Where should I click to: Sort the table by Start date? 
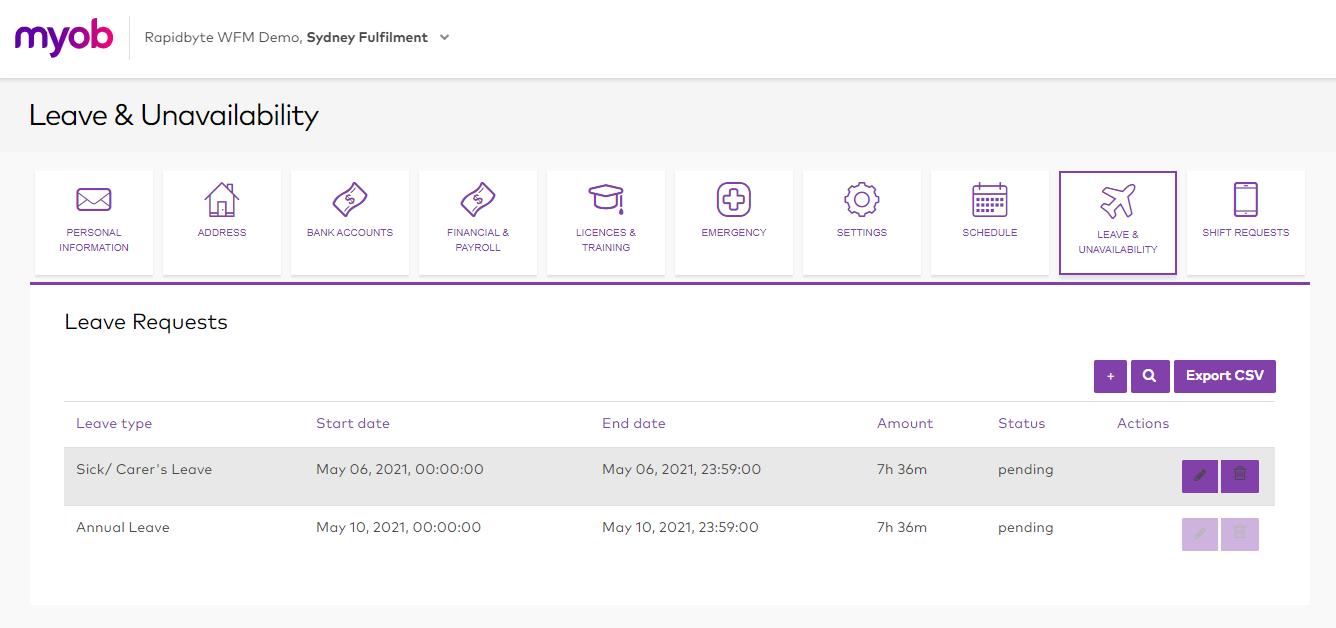352,423
